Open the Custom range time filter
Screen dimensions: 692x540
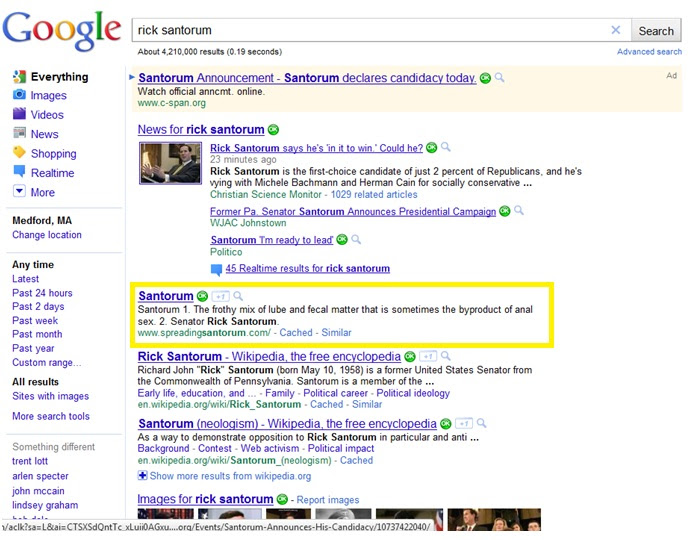pos(47,362)
